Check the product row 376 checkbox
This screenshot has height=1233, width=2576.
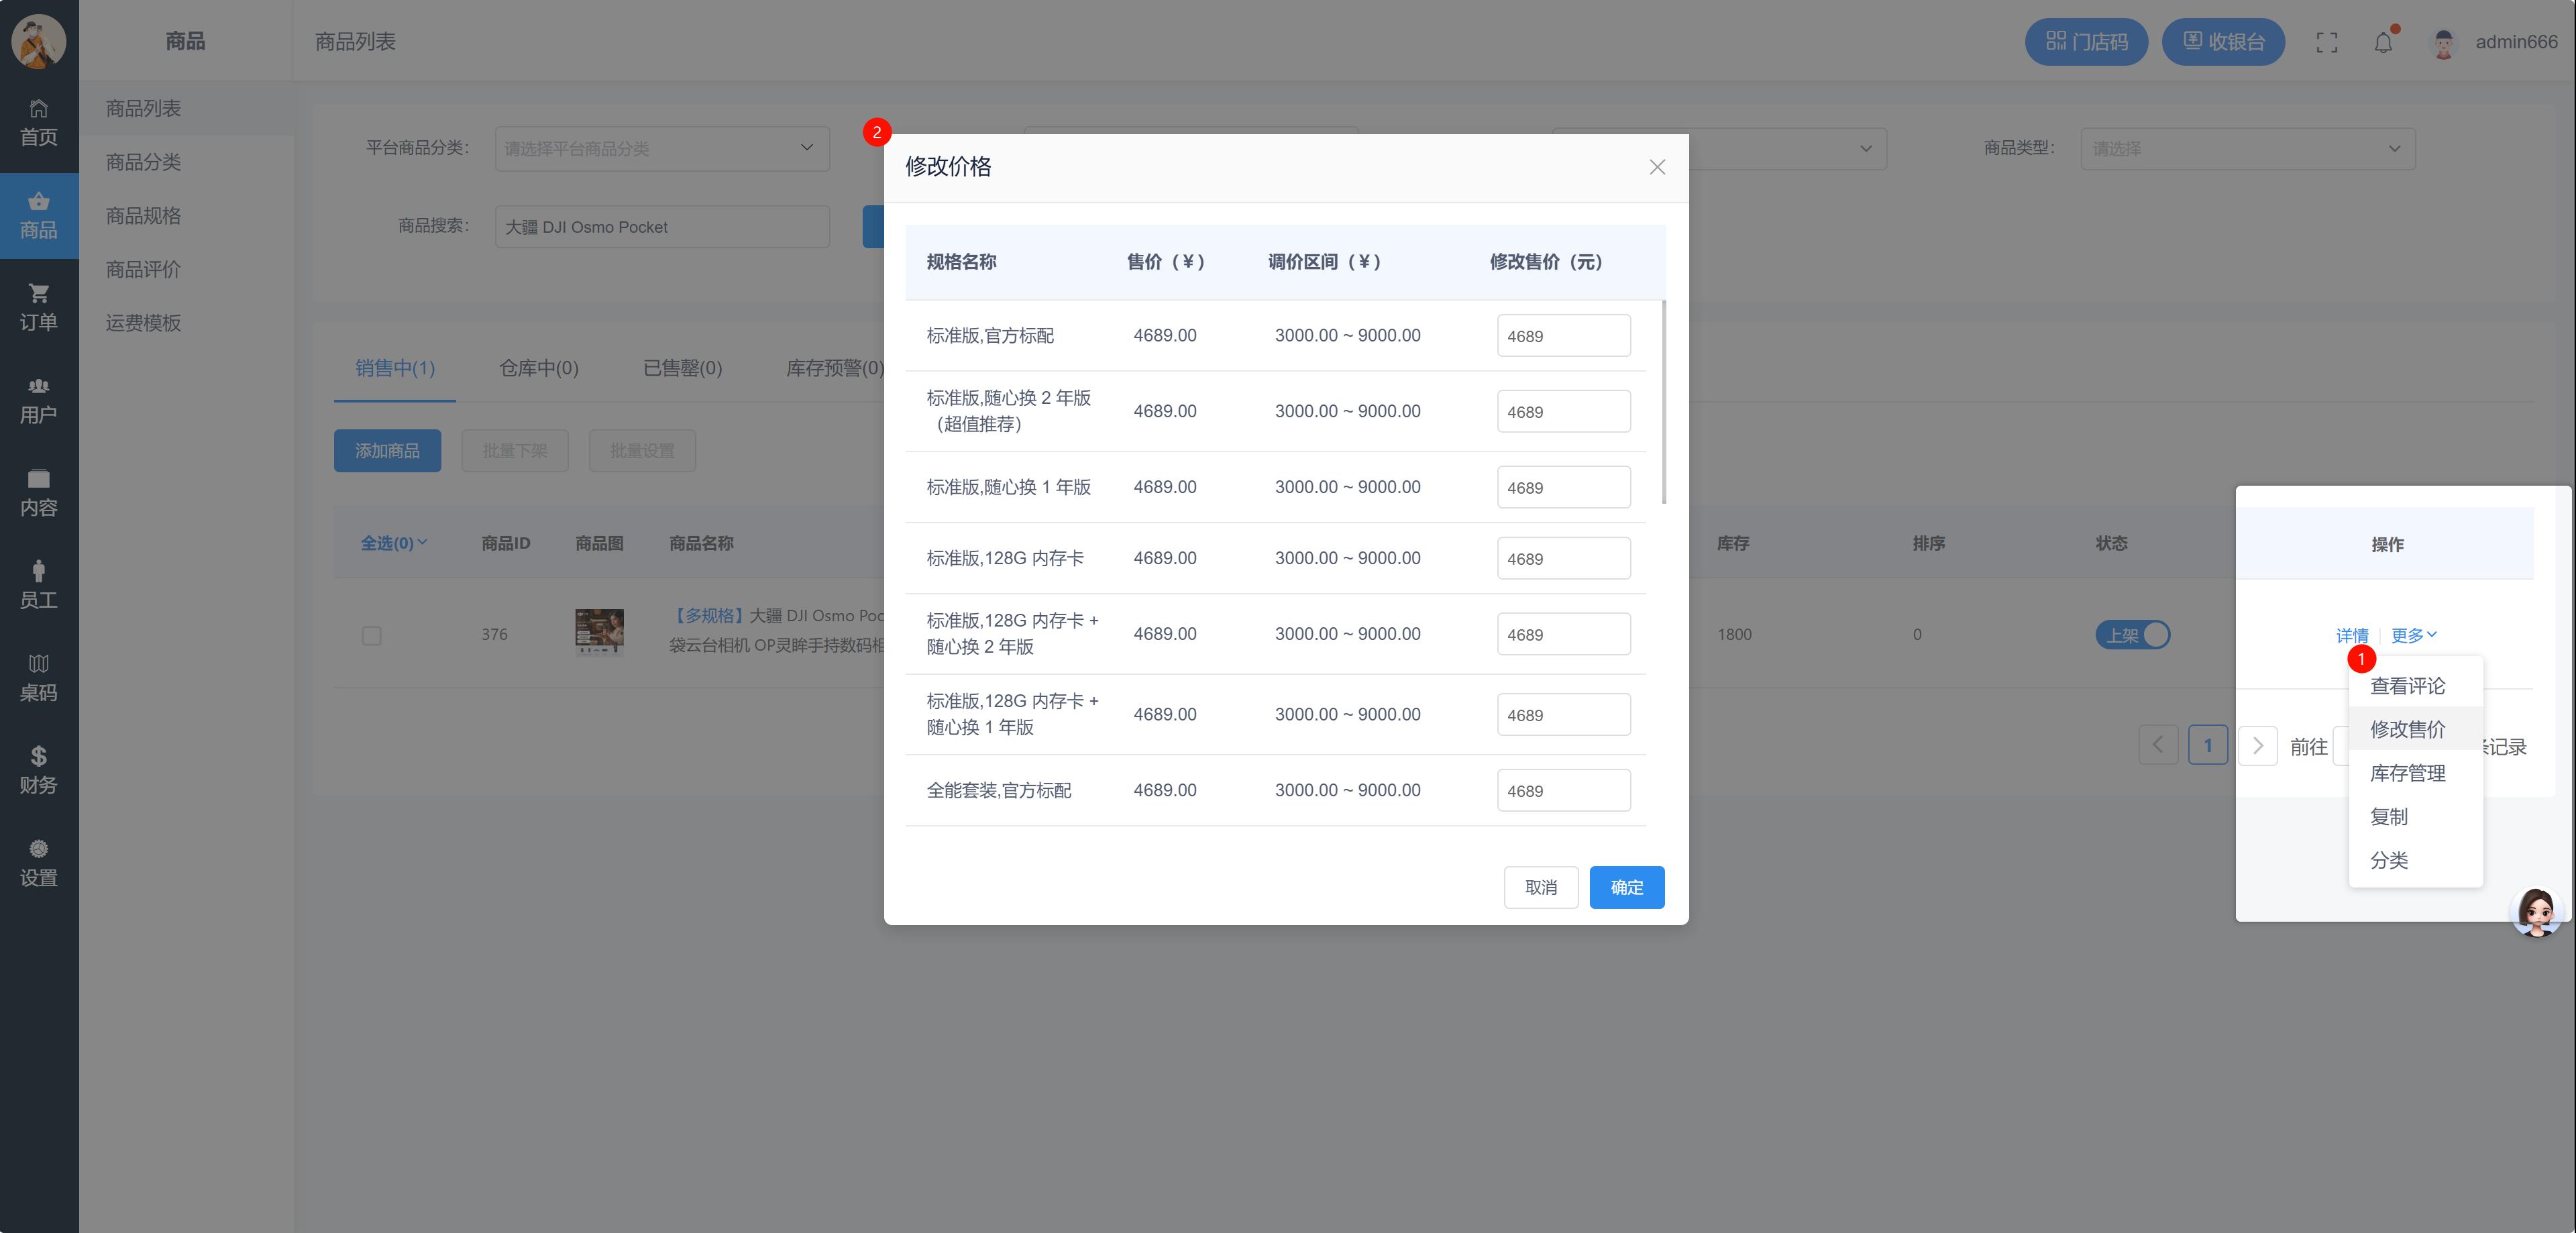pyautogui.click(x=371, y=636)
